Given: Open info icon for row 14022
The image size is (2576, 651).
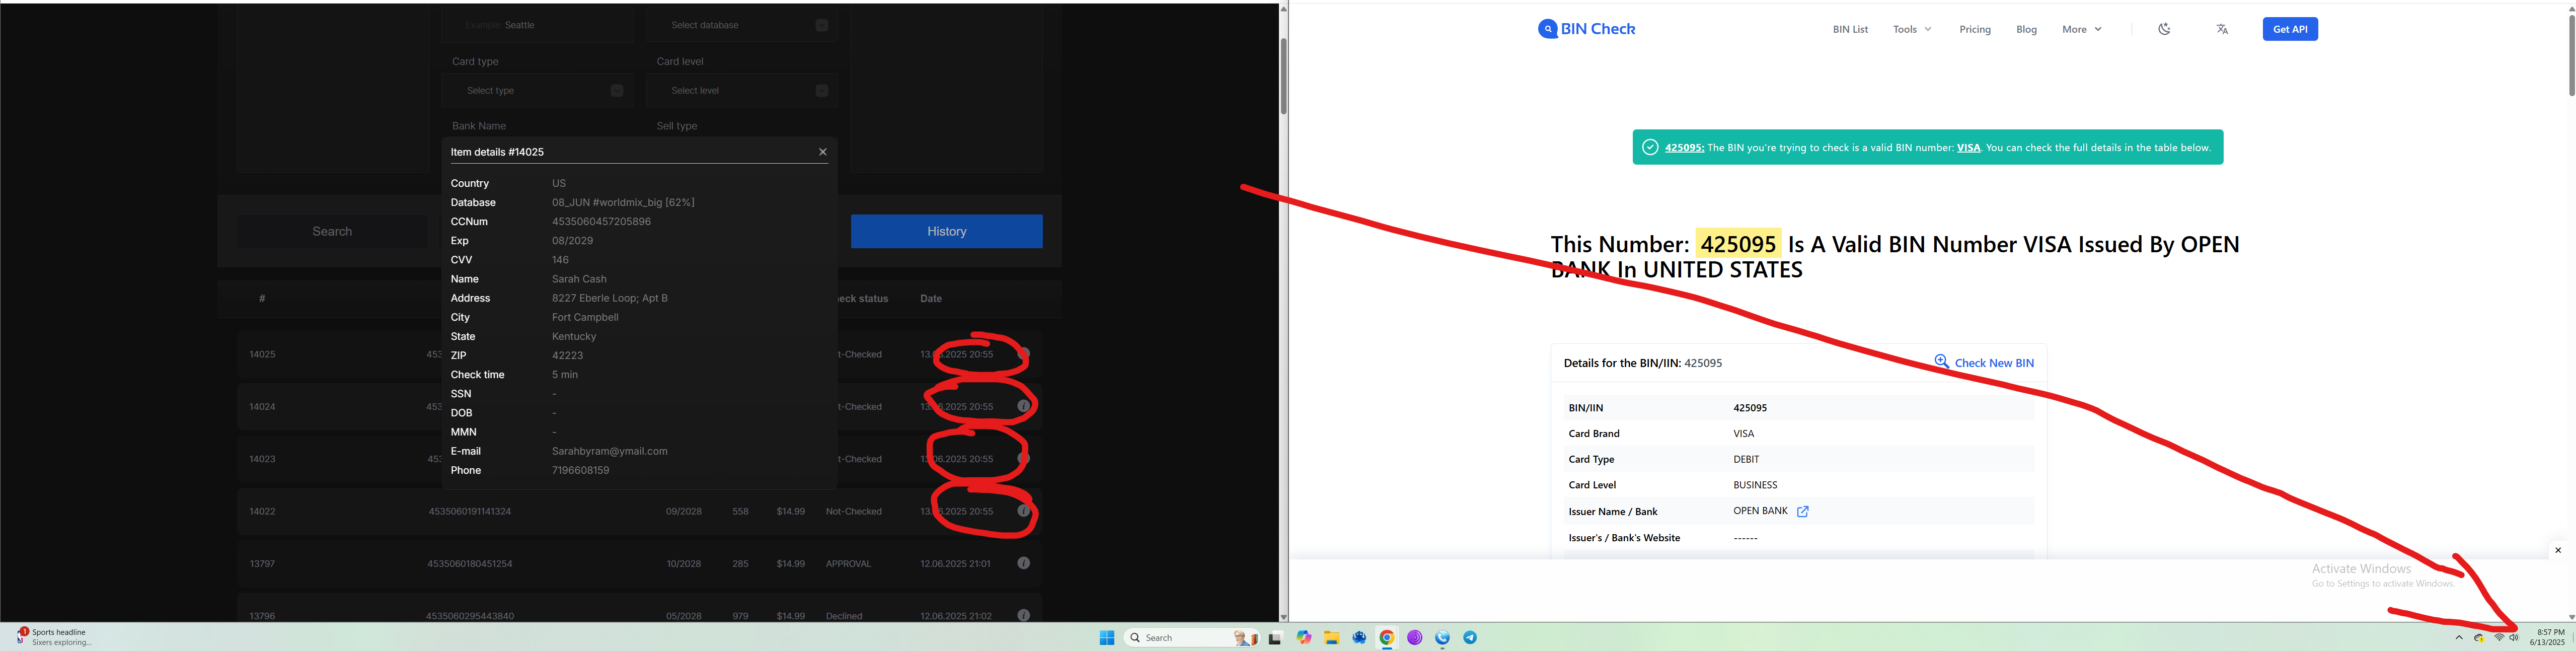Looking at the screenshot, I should tap(1023, 511).
